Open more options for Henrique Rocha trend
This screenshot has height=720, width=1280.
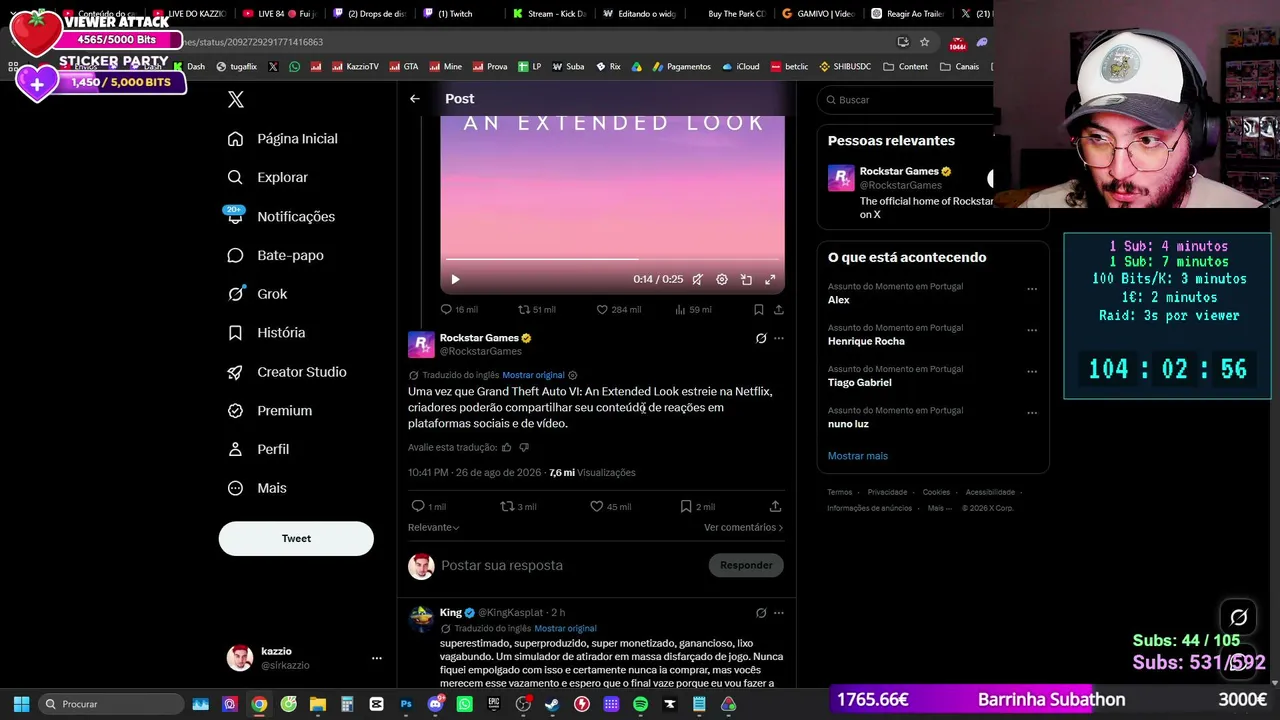(x=1032, y=331)
